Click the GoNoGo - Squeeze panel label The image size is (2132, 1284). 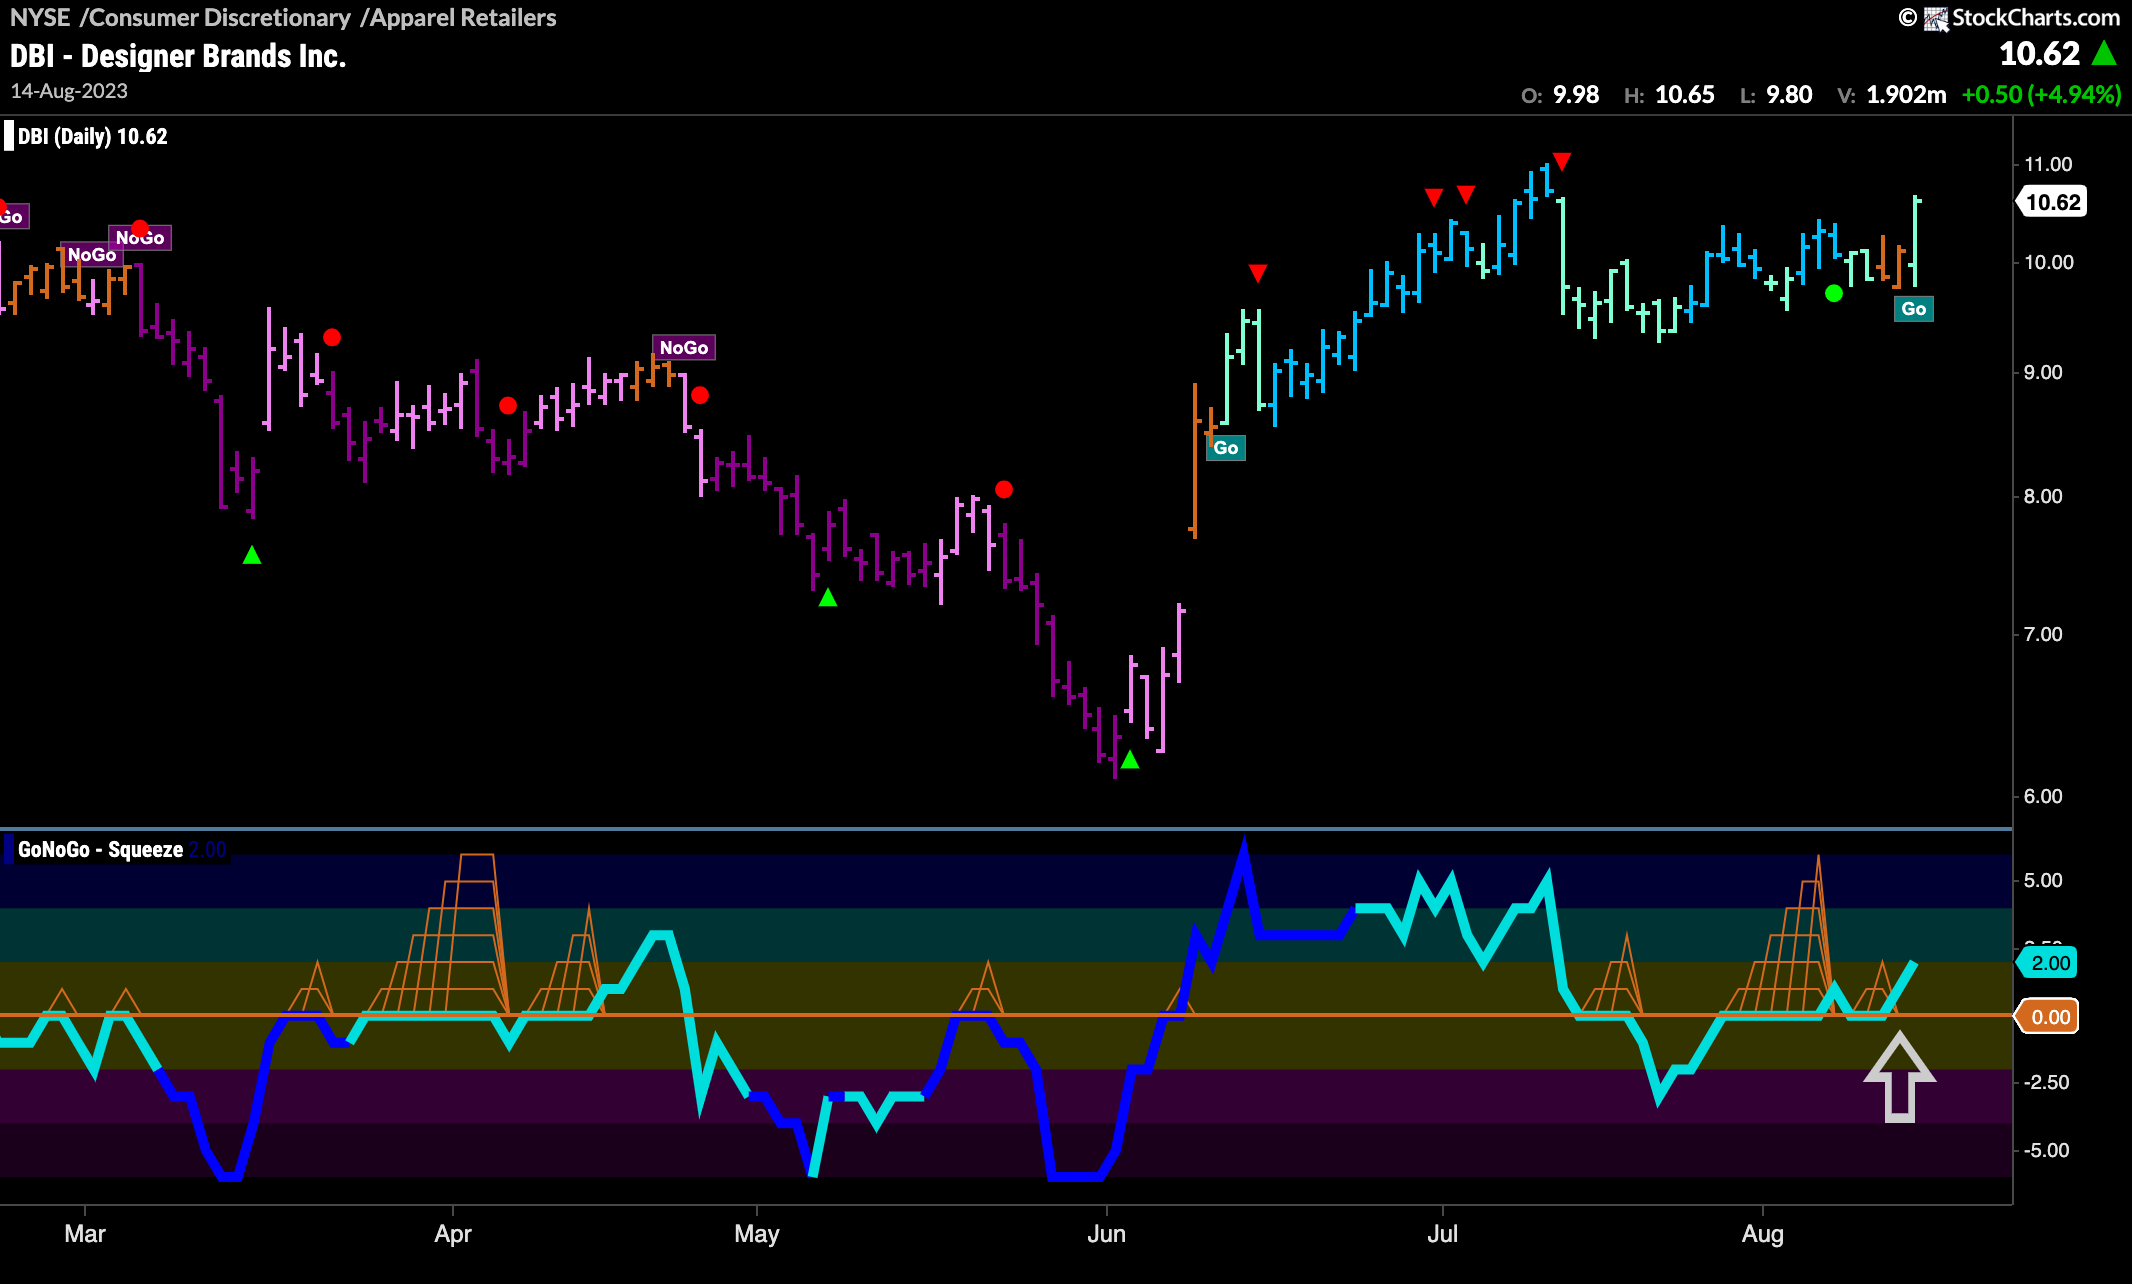(x=100, y=850)
